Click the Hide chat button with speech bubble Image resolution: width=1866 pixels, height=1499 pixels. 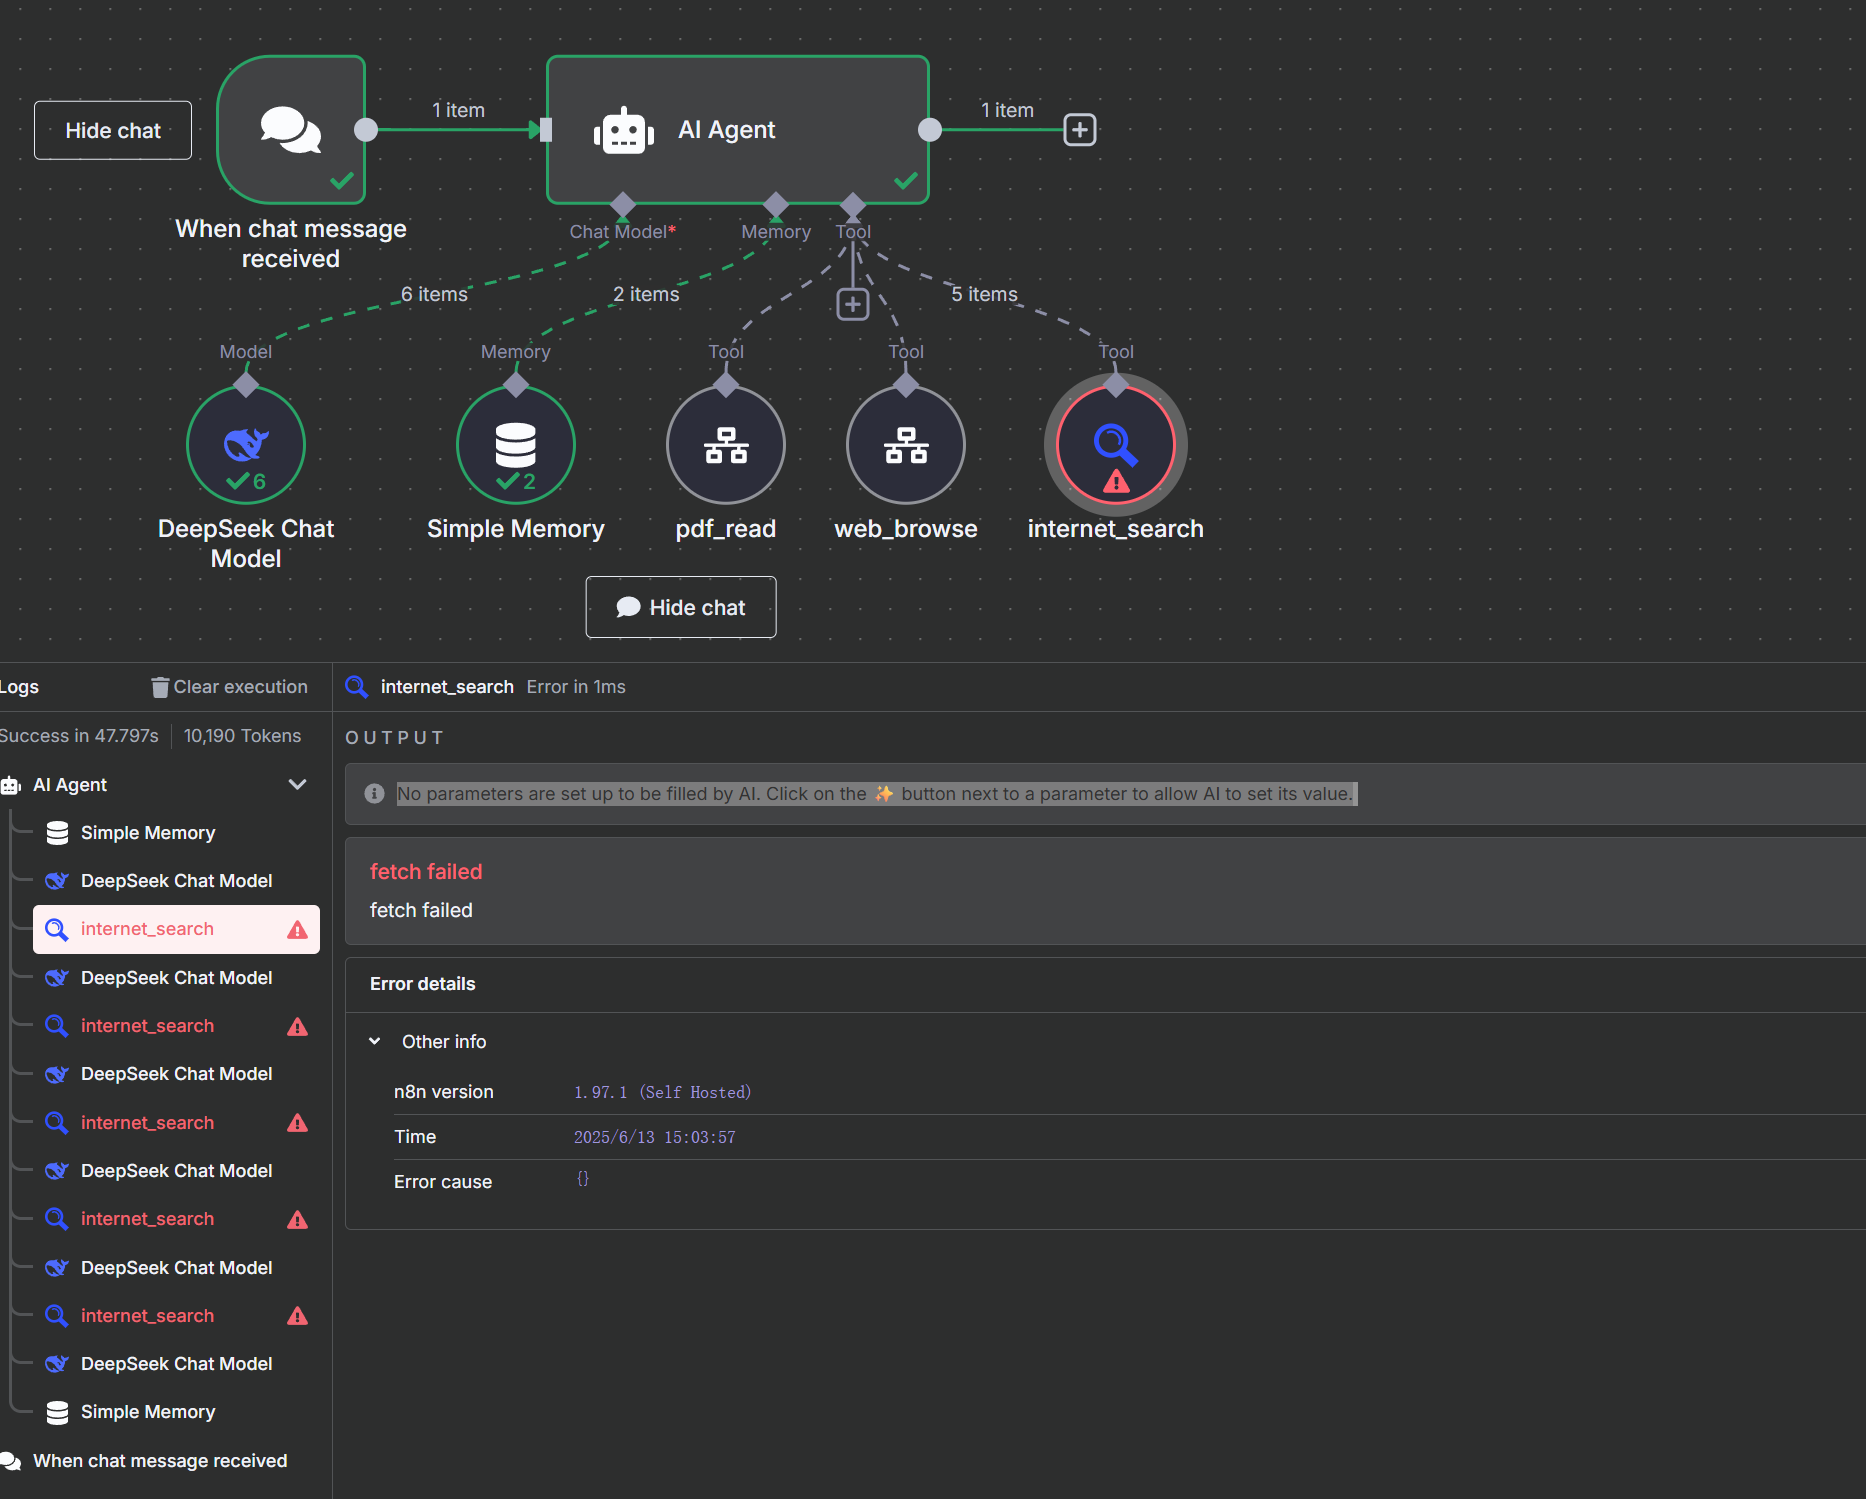[x=681, y=607]
